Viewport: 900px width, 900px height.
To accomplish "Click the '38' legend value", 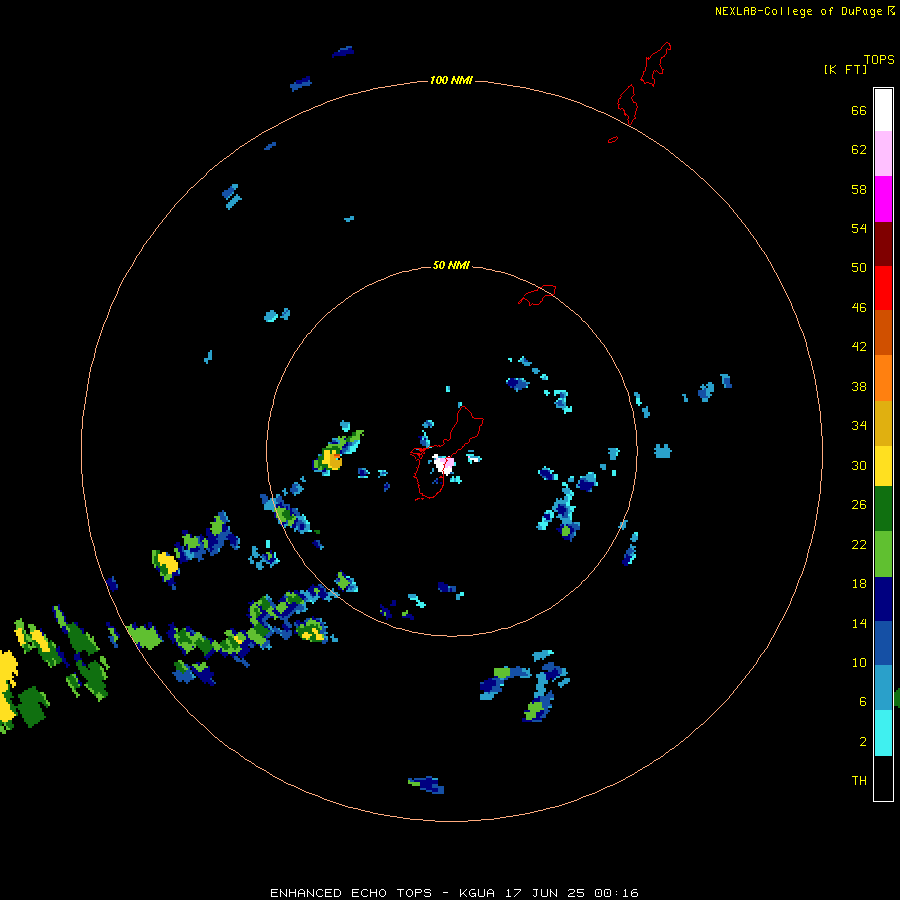I will [859, 386].
